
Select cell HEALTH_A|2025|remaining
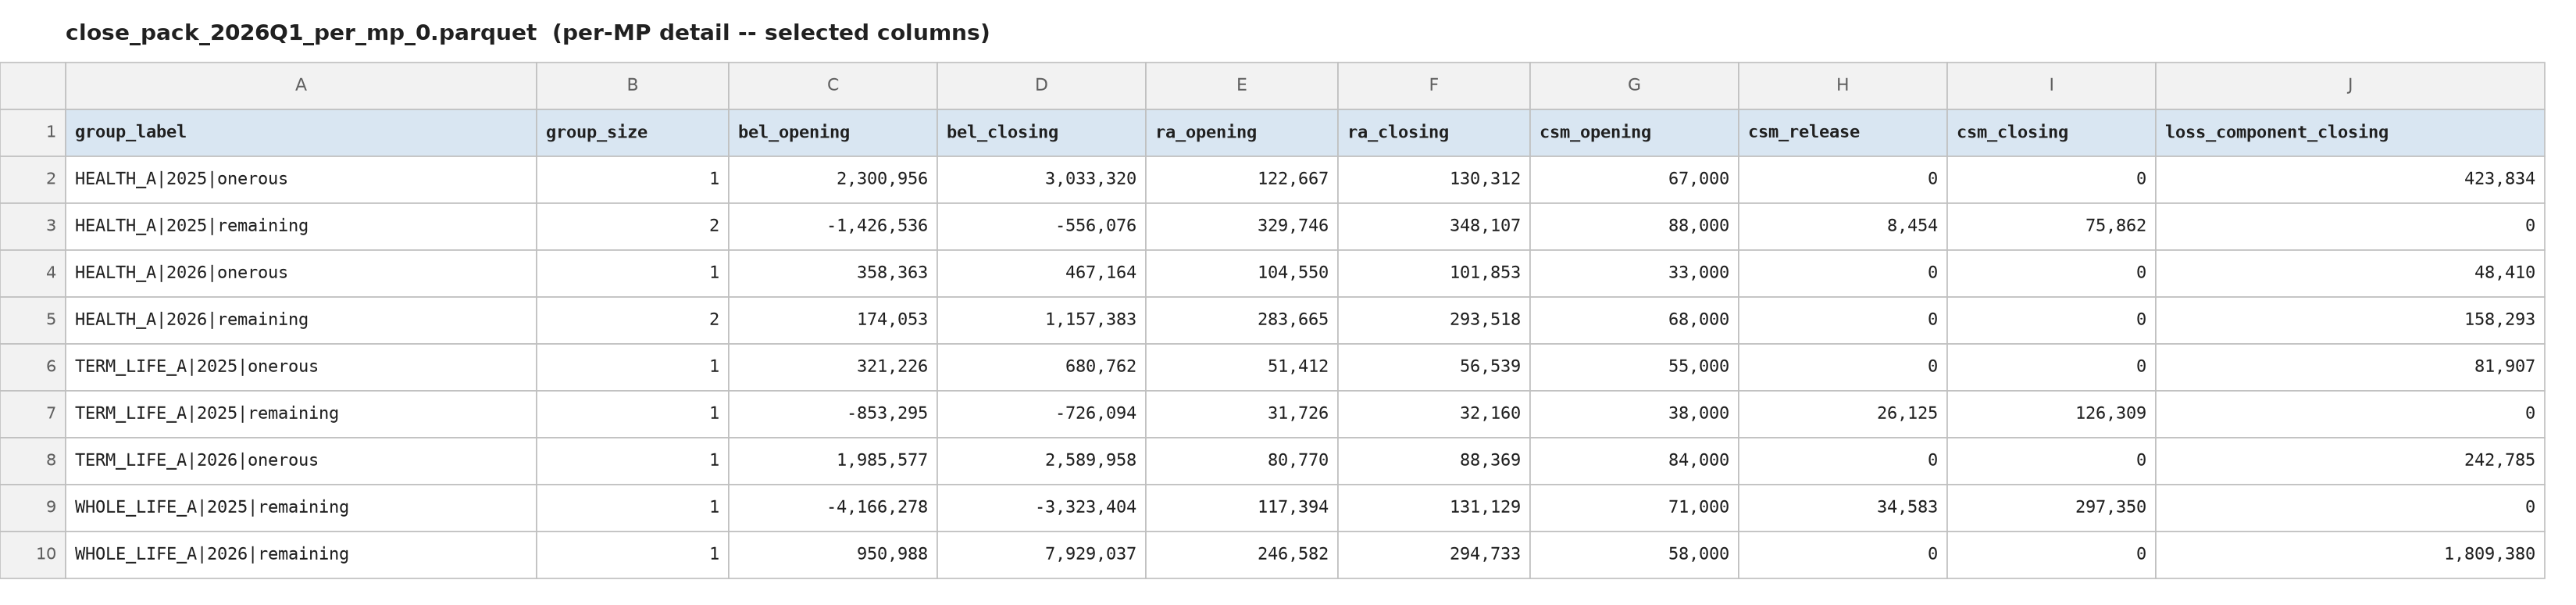(301, 227)
